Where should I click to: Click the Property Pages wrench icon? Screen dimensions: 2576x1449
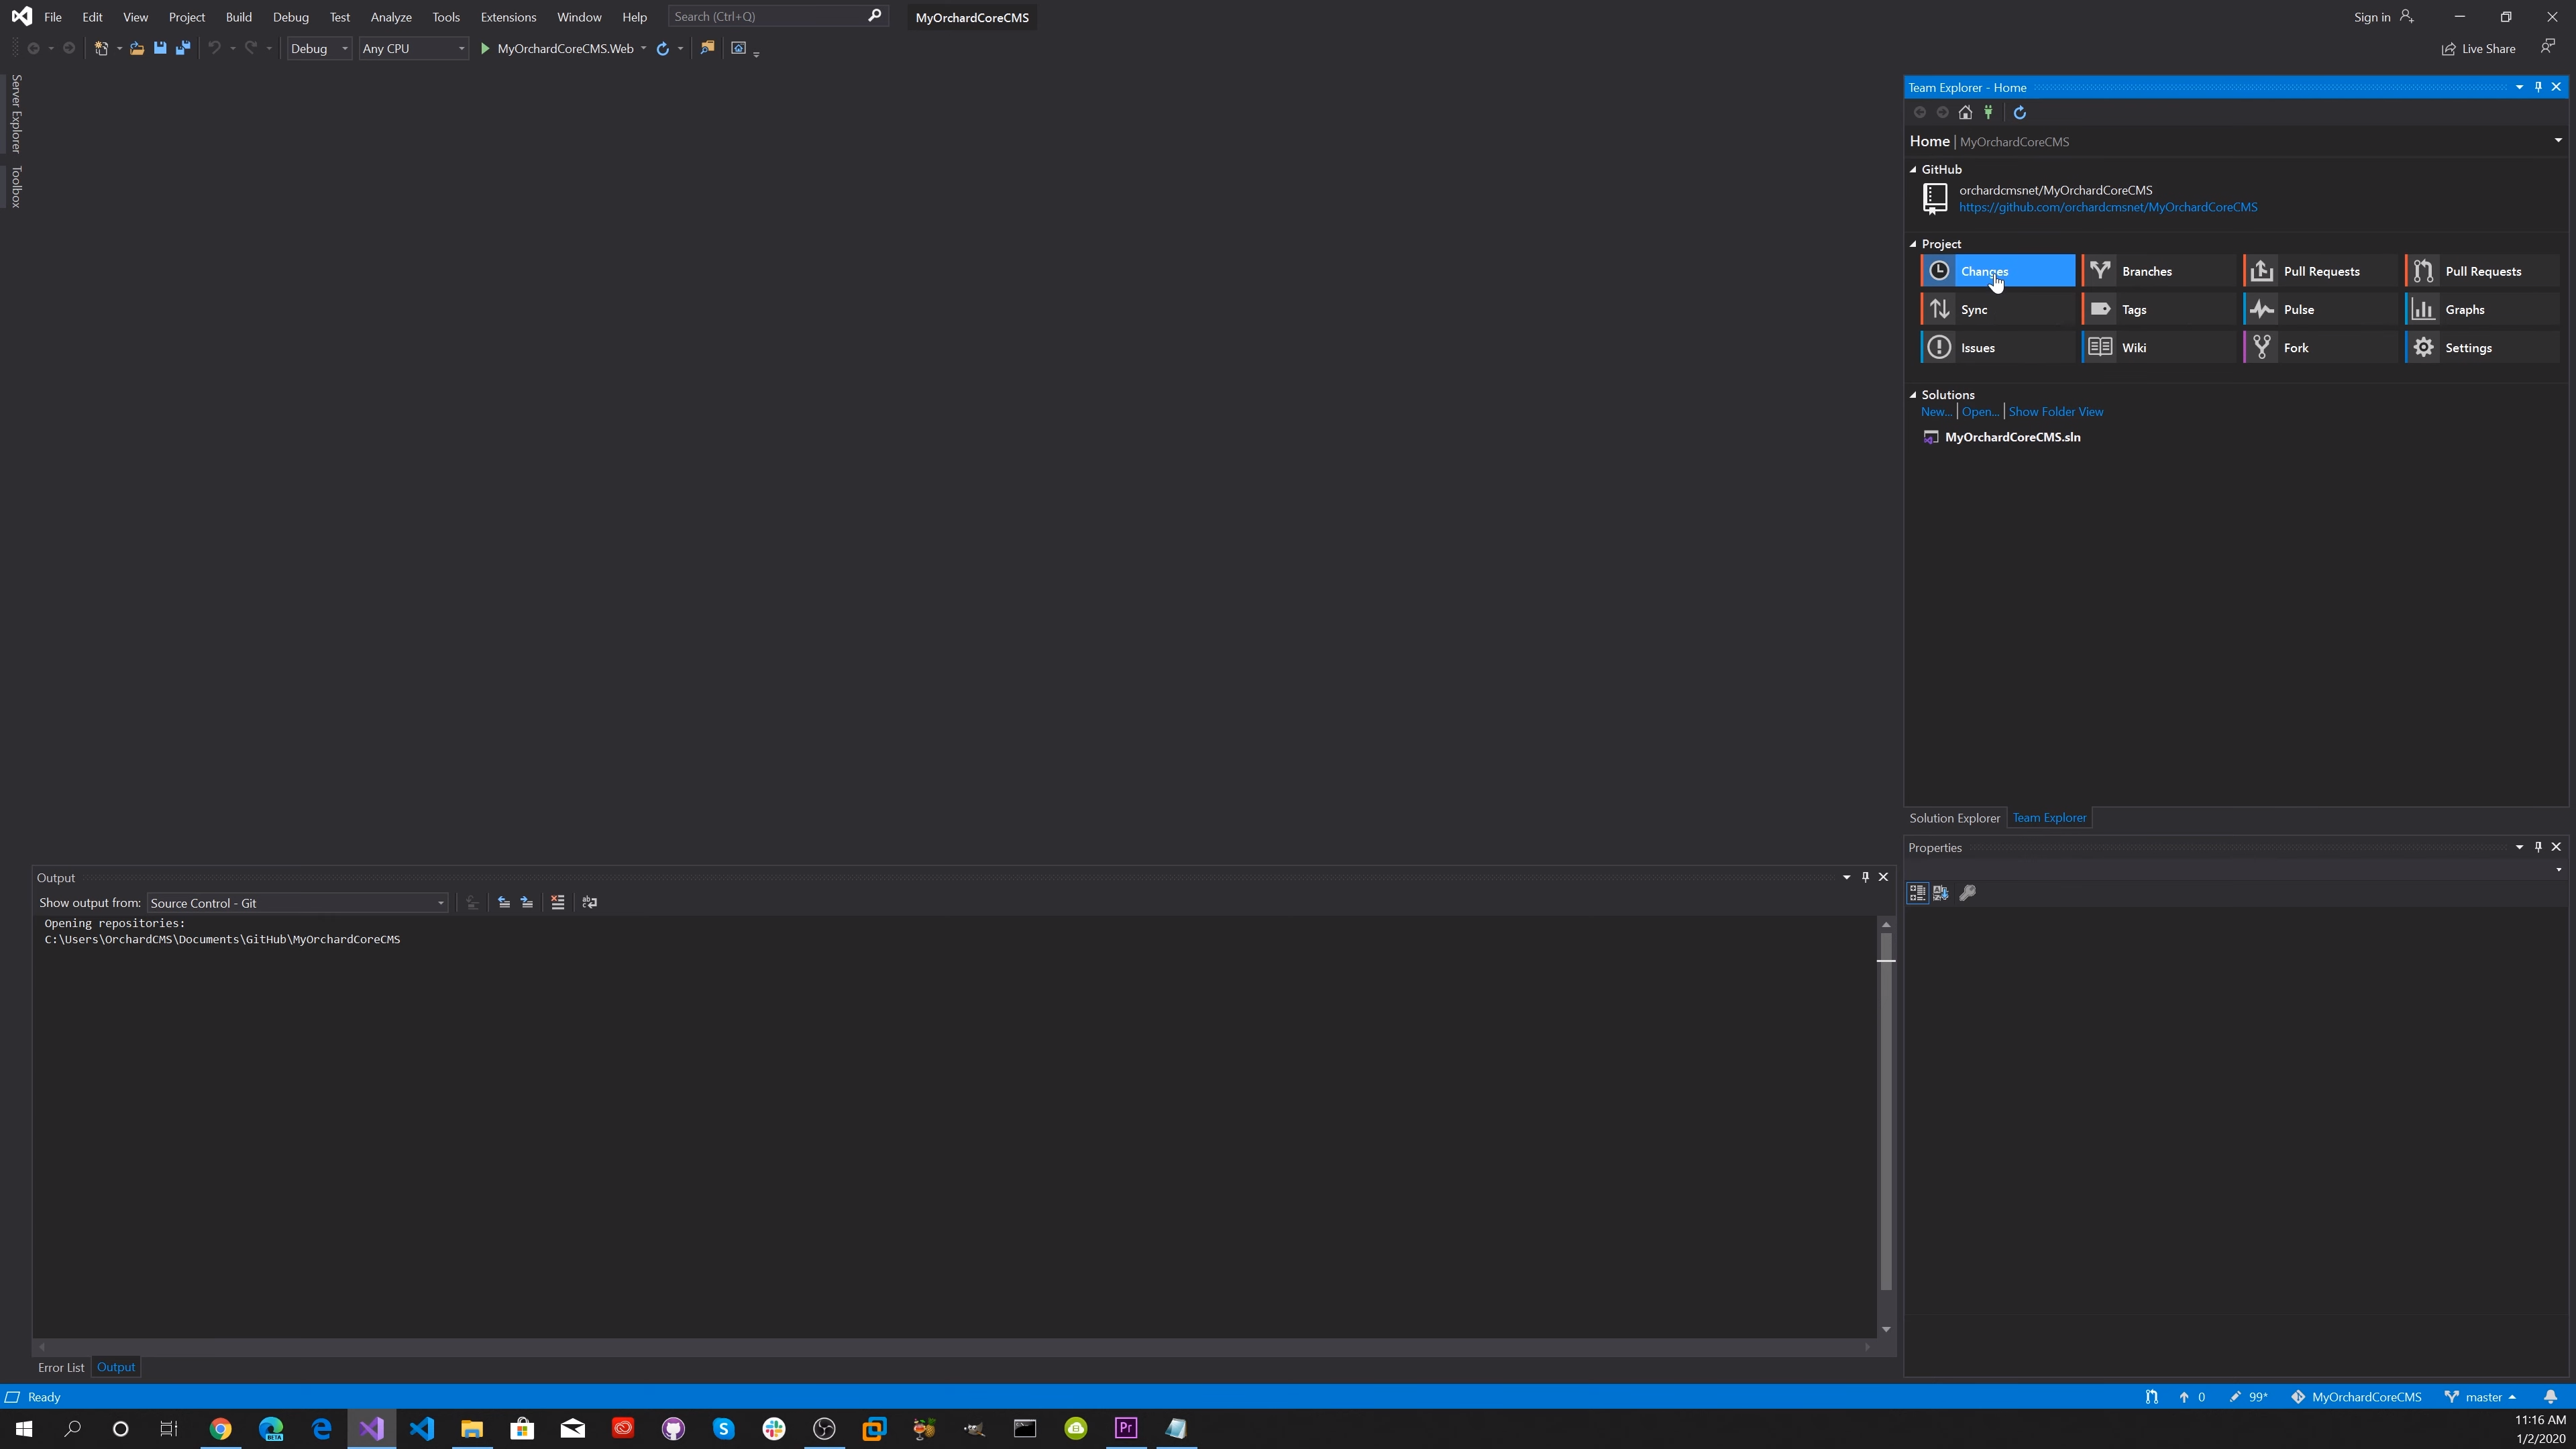1967,892
